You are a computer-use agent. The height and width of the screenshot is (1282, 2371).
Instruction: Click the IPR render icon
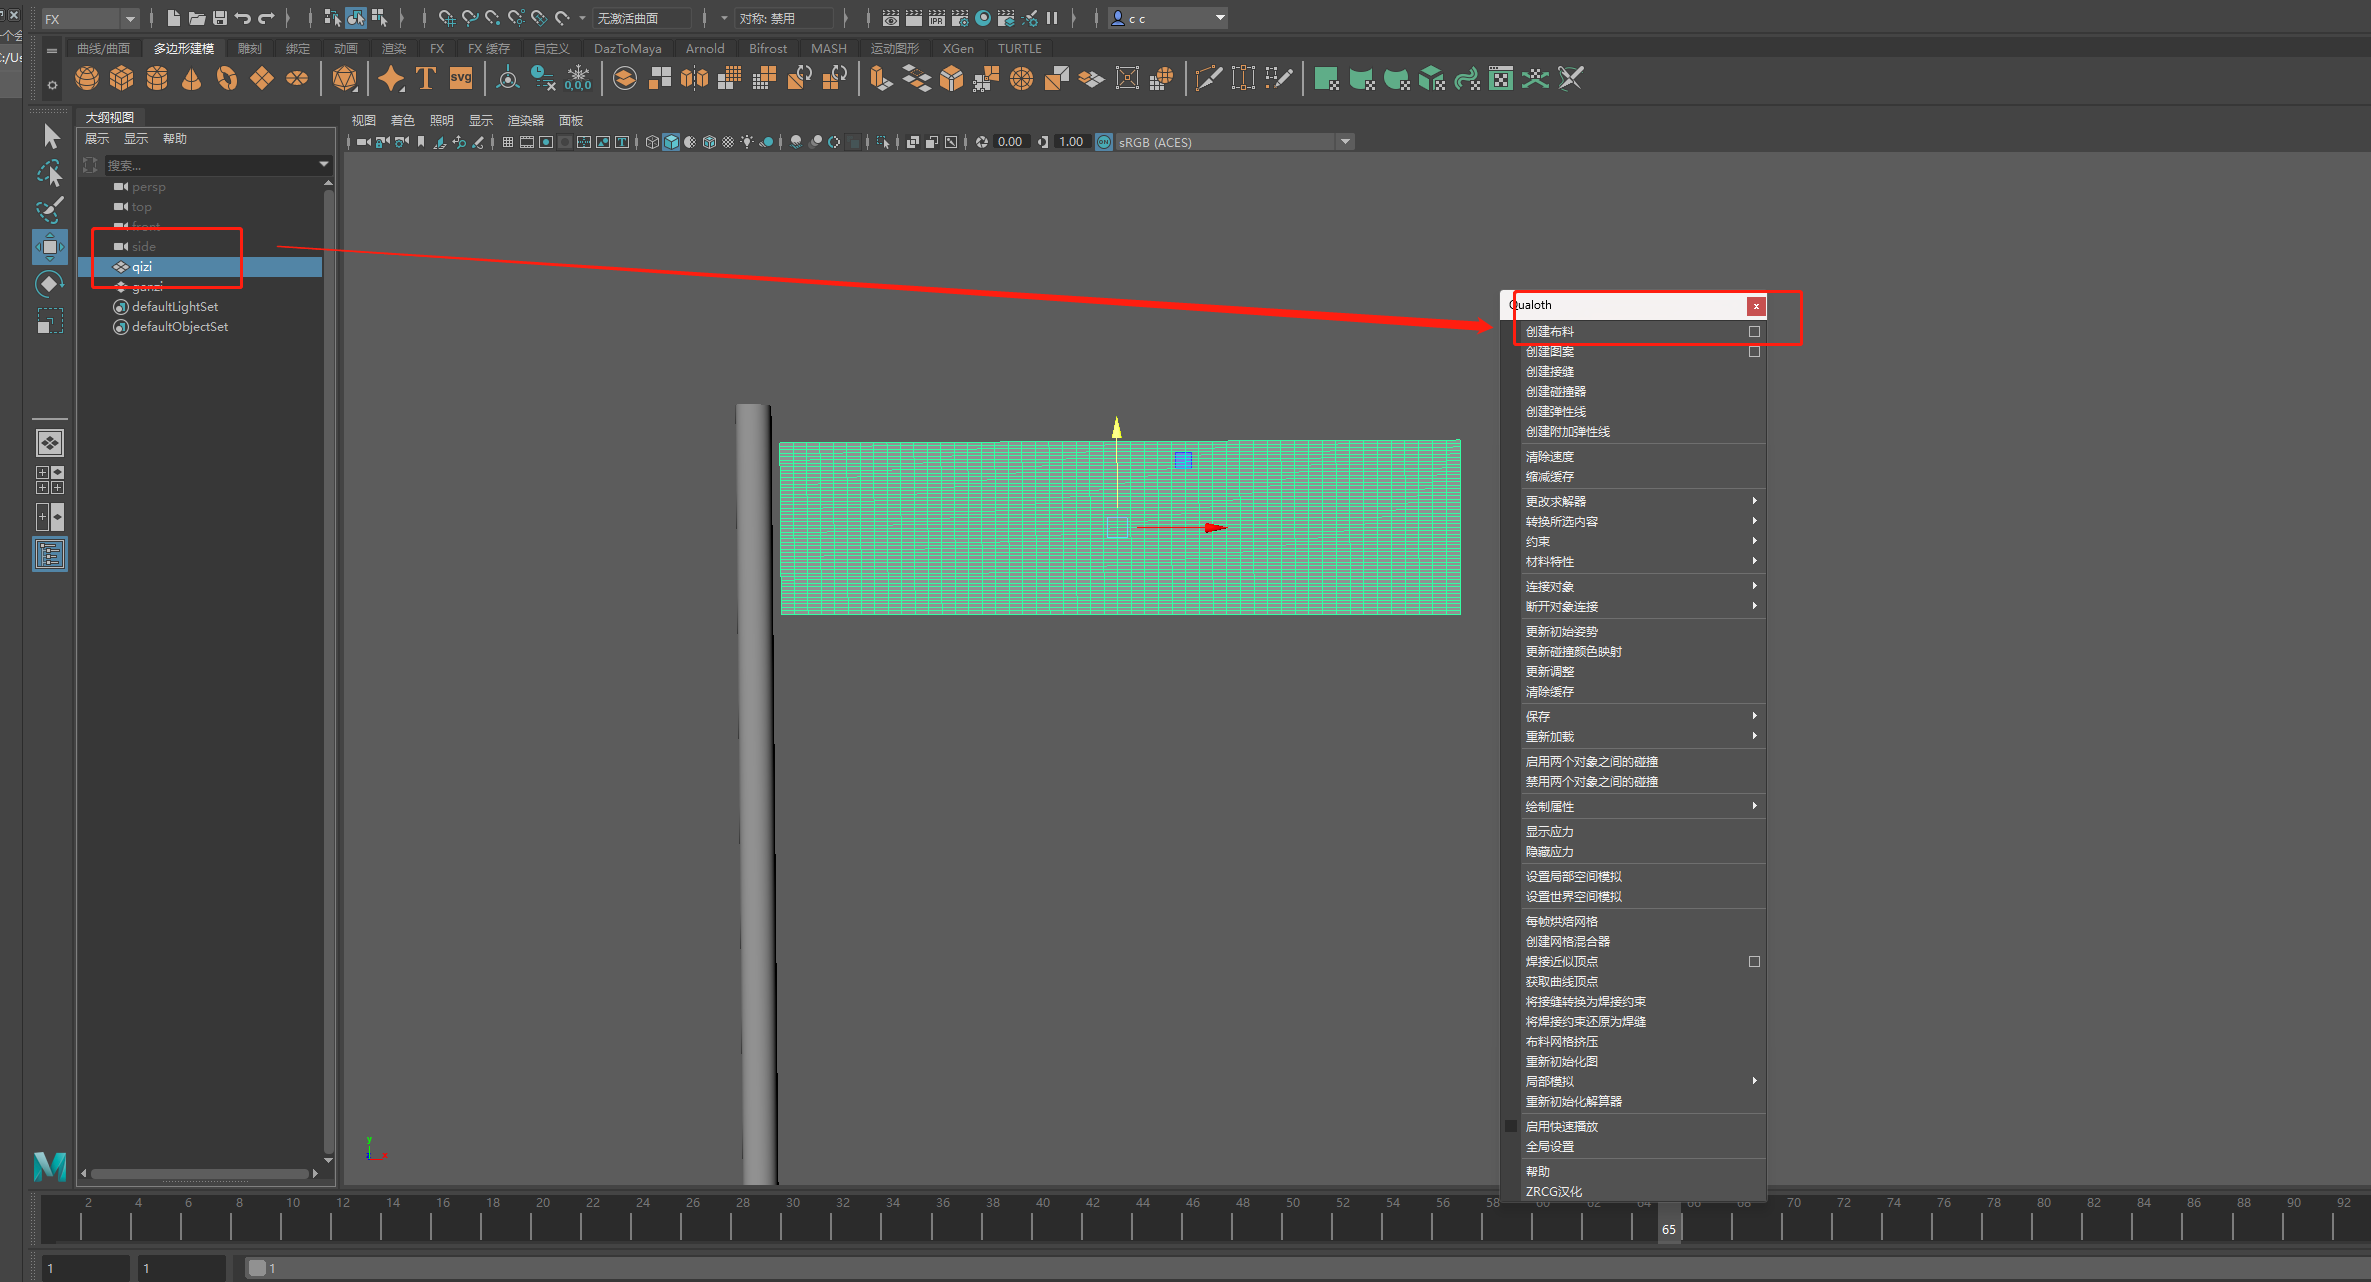click(x=936, y=18)
